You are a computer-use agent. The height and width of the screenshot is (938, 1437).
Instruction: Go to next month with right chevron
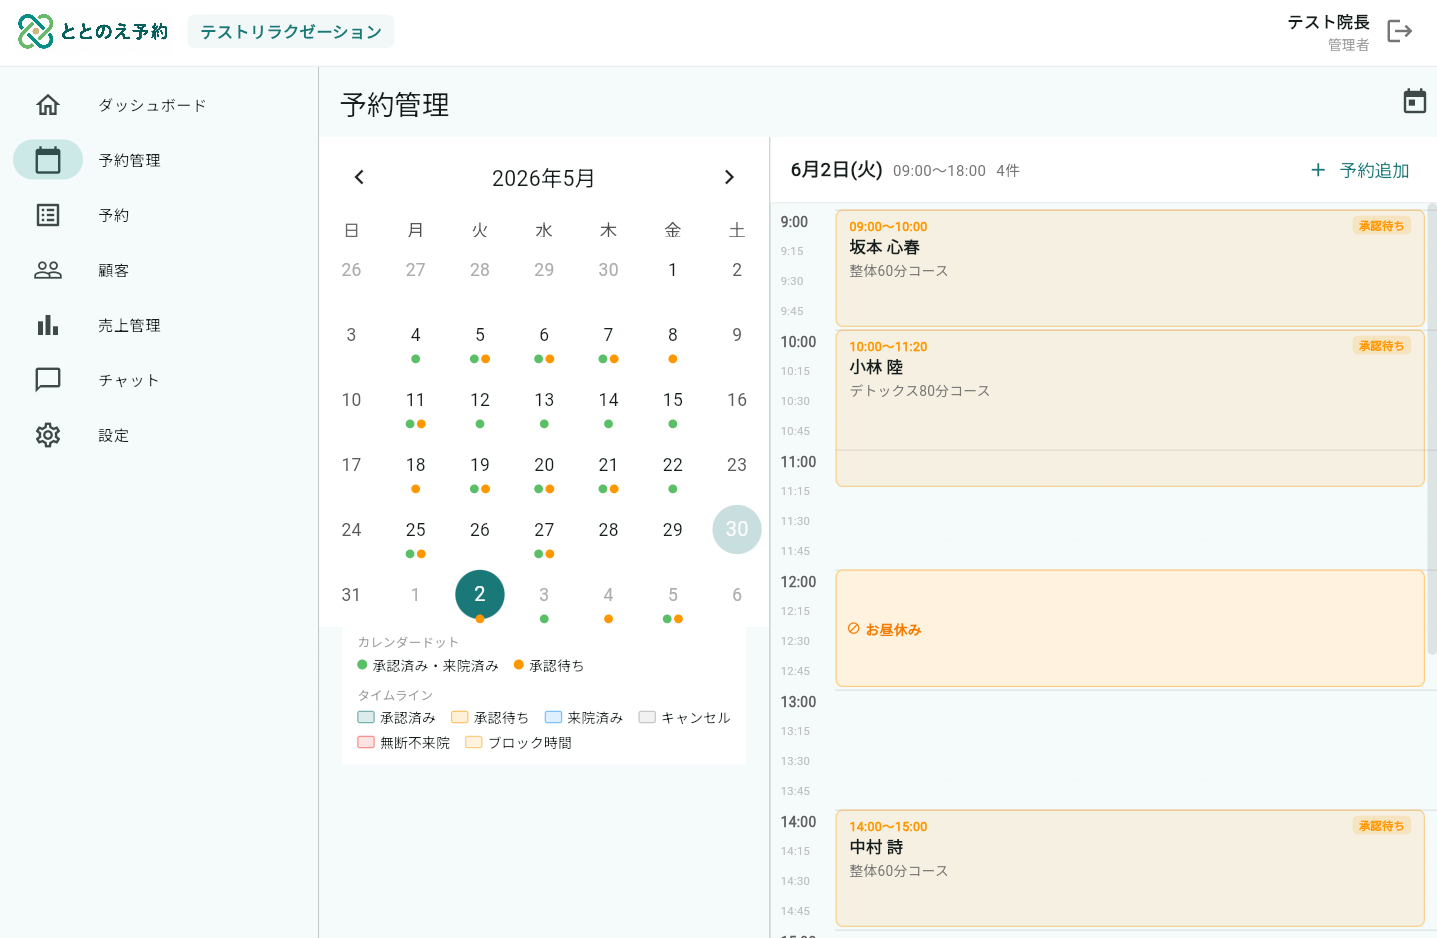pos(729,177)
